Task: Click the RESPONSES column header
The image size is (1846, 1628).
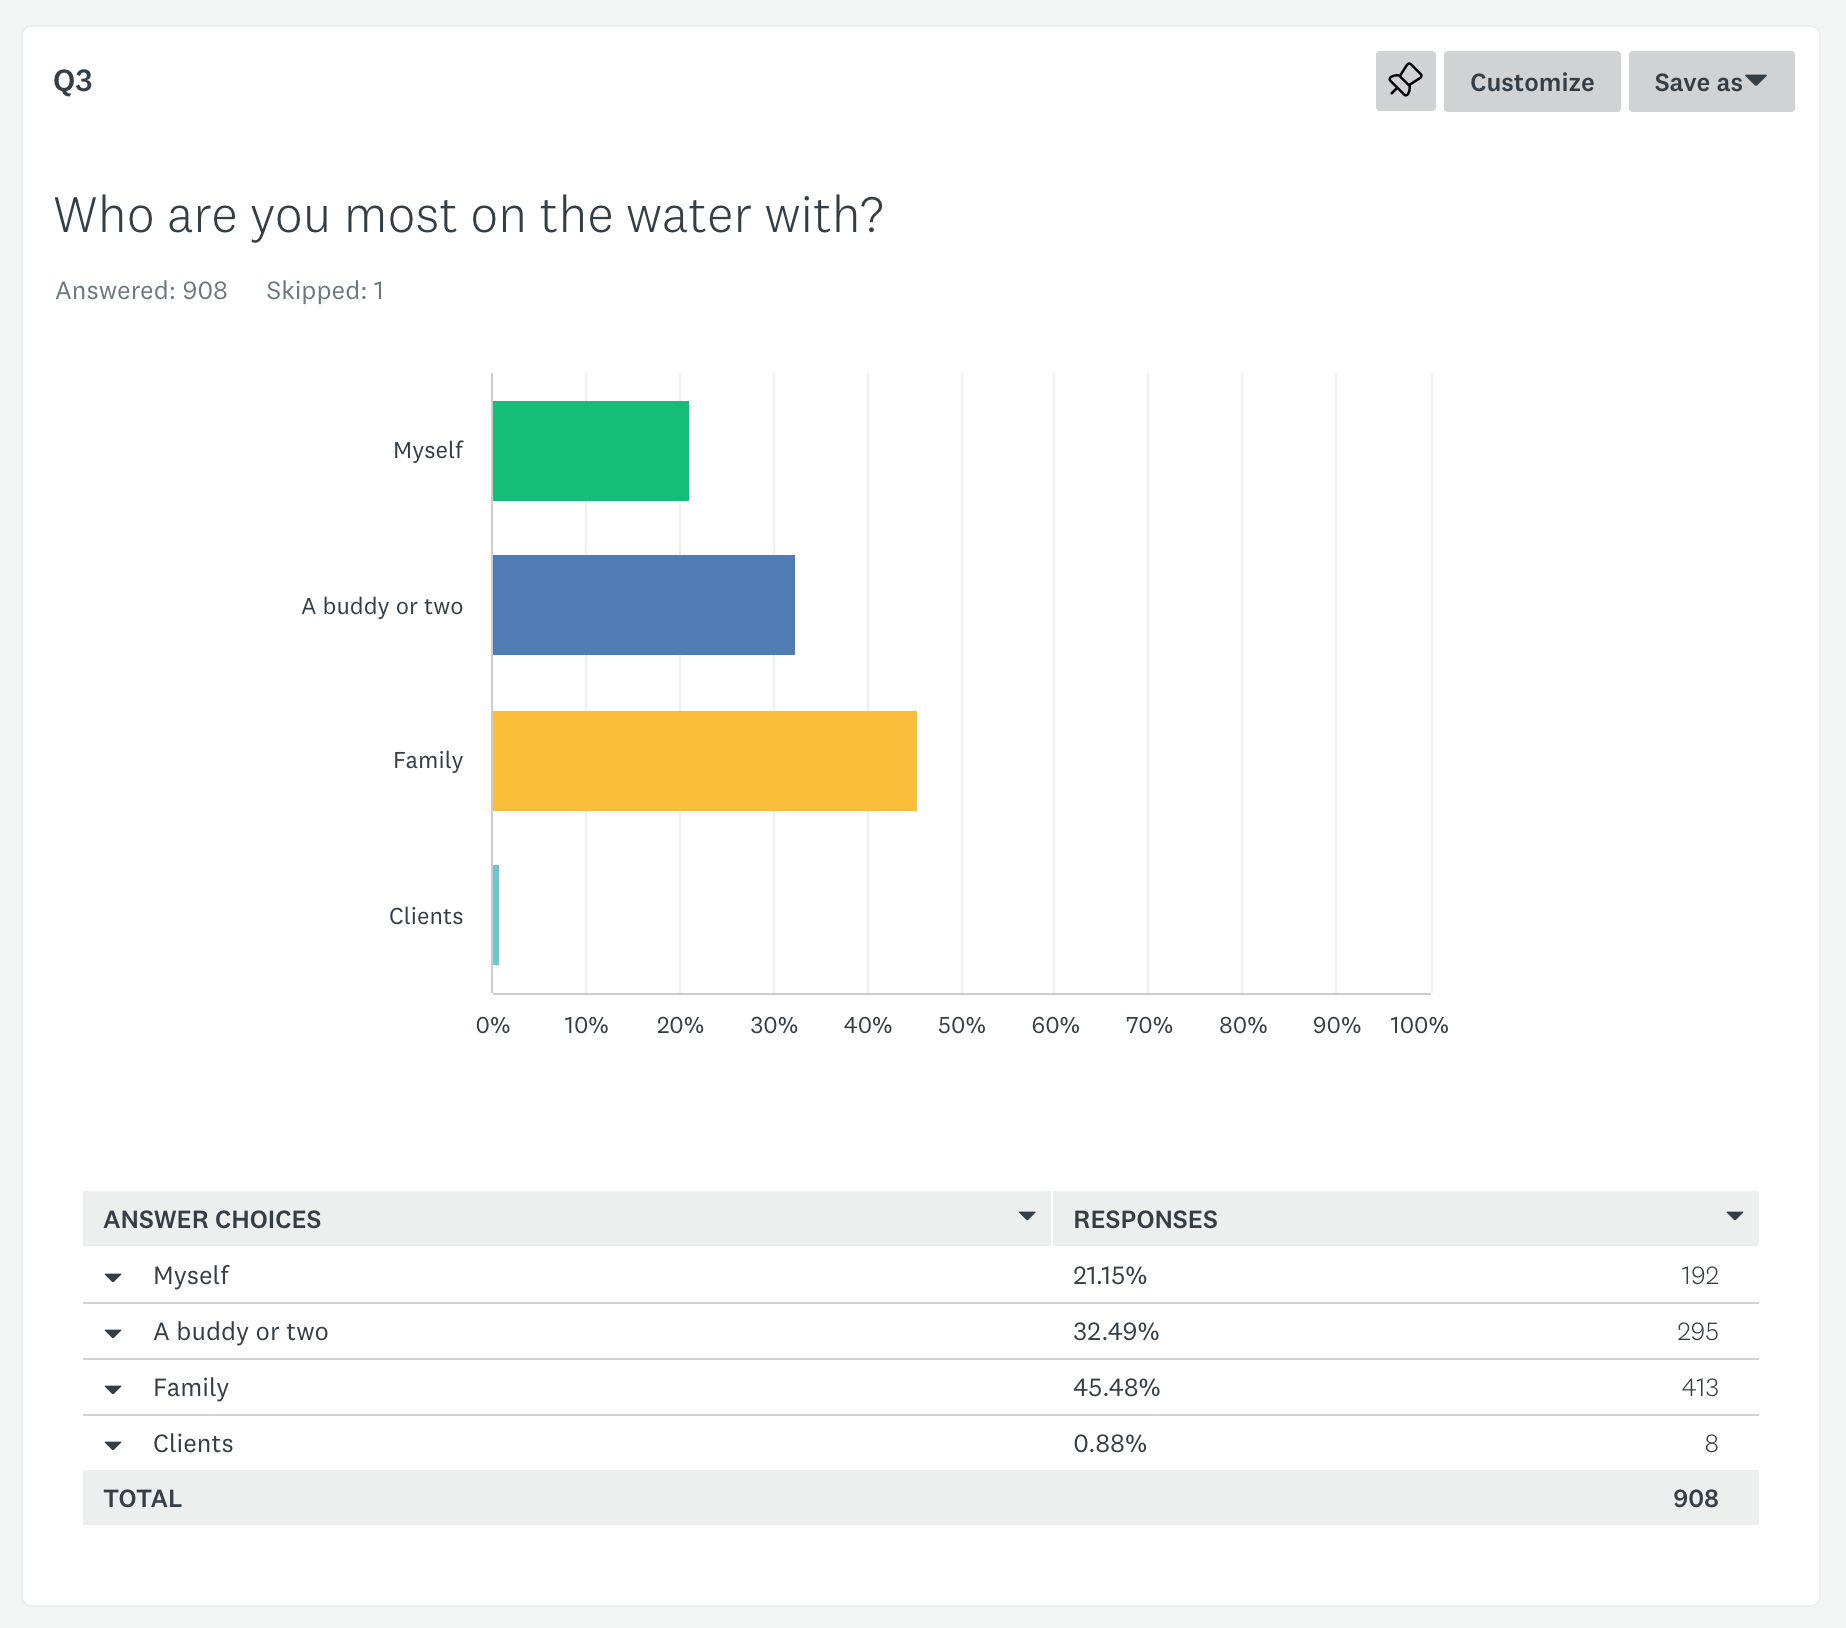Action: point(1145,1219)
